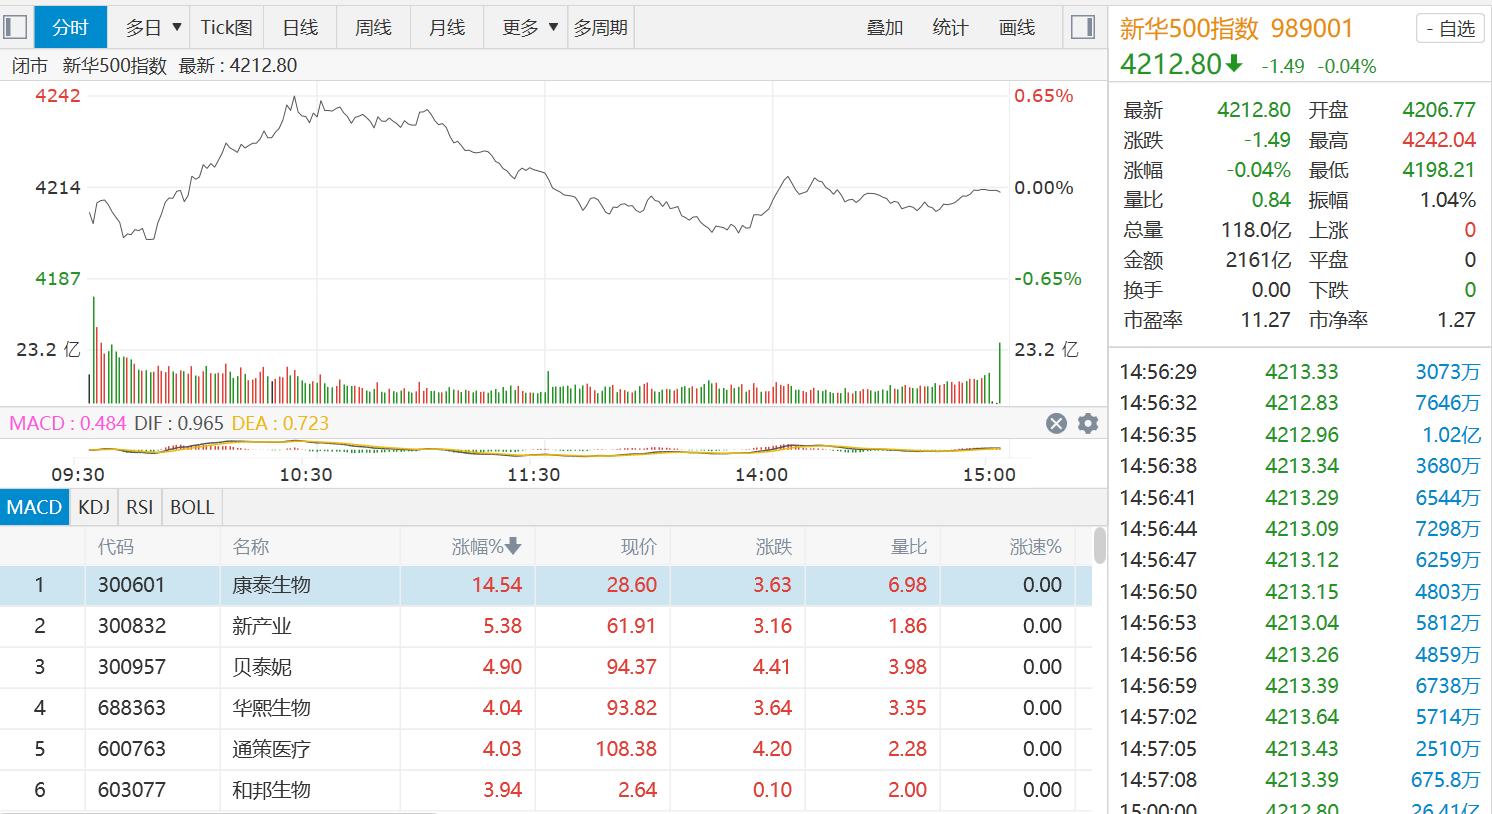Click the DEA : 0.723 value label
This screenshot has height=814, width=1492.
click(280, 423)
